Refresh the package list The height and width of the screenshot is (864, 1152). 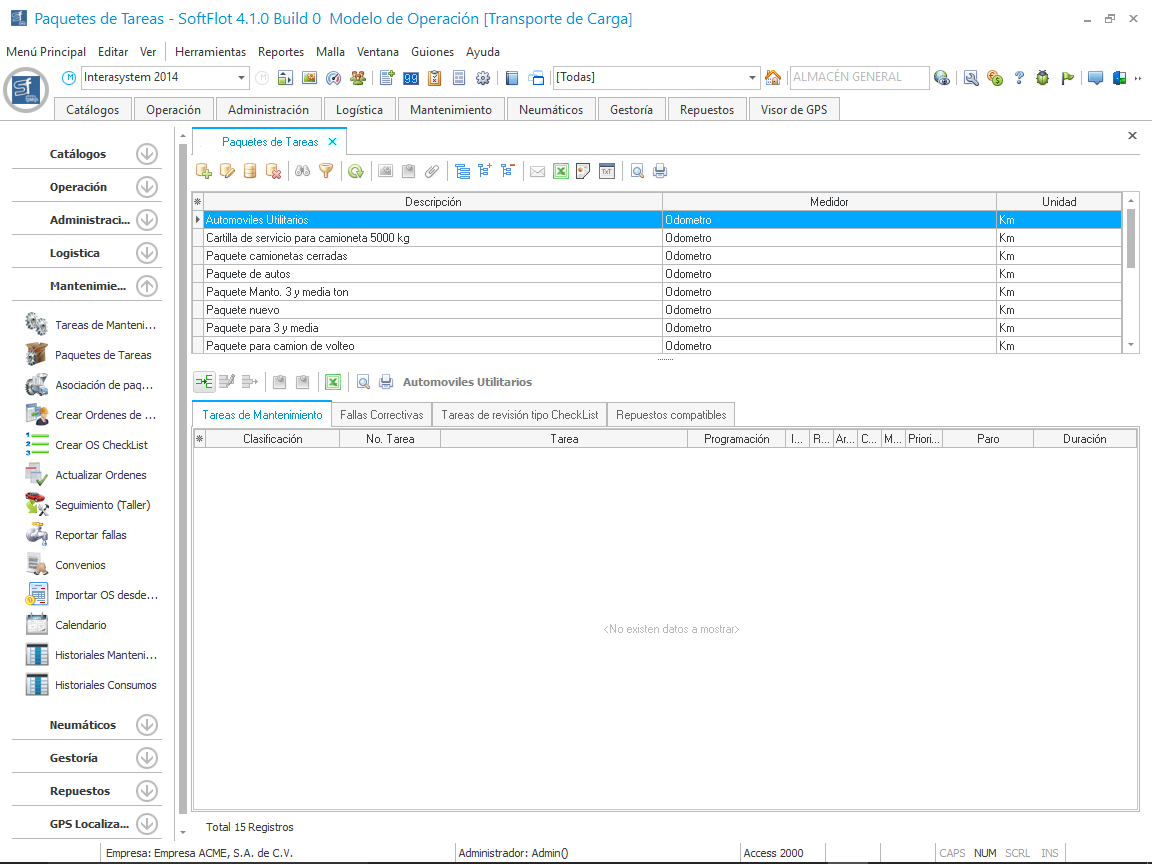click(356, 171)
